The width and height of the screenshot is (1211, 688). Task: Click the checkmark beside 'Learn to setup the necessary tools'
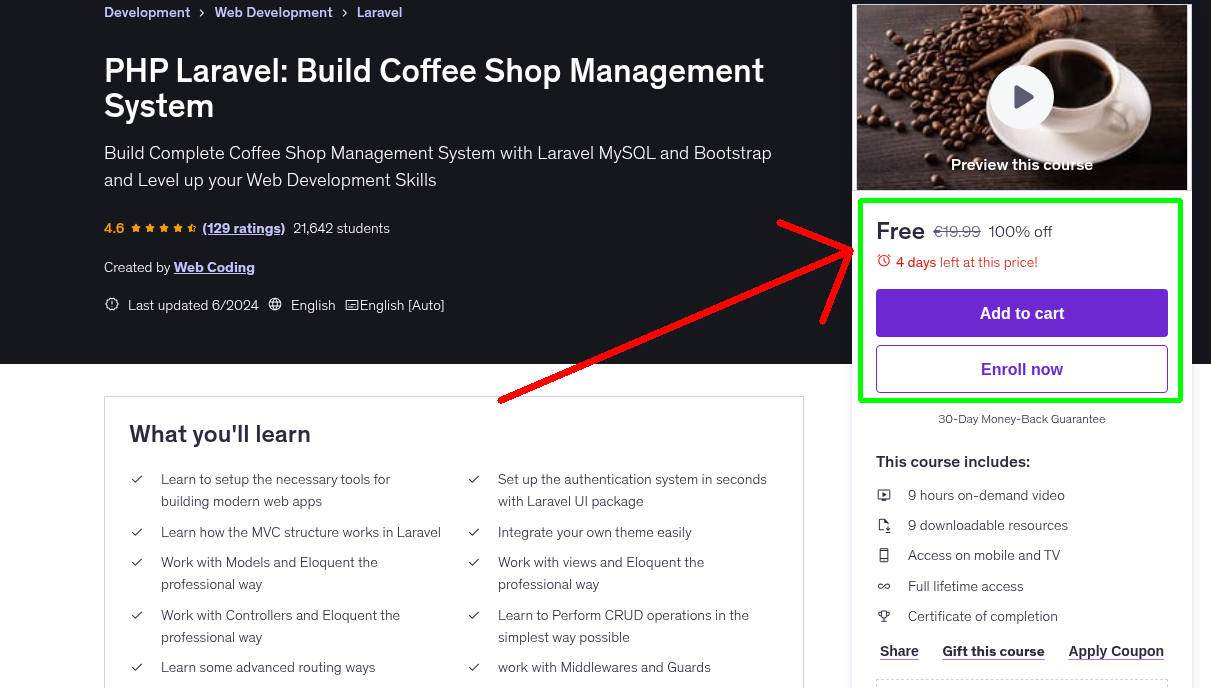point(137,480)
